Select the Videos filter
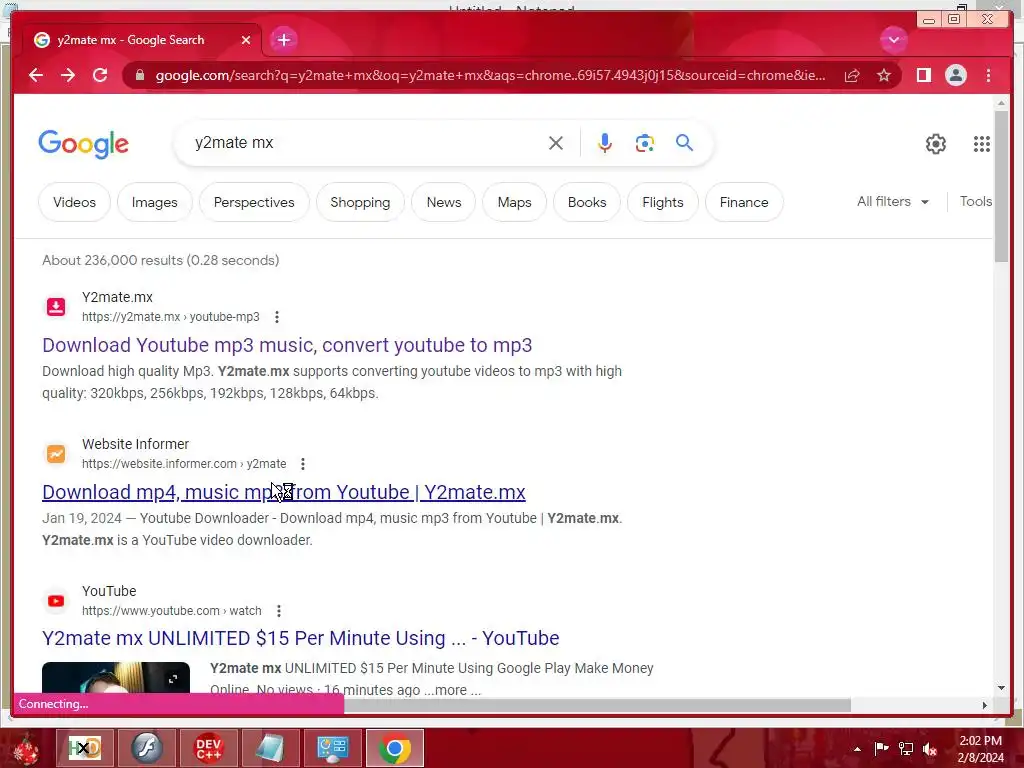Screen dimensions: 1024x768 click(74, 202)
